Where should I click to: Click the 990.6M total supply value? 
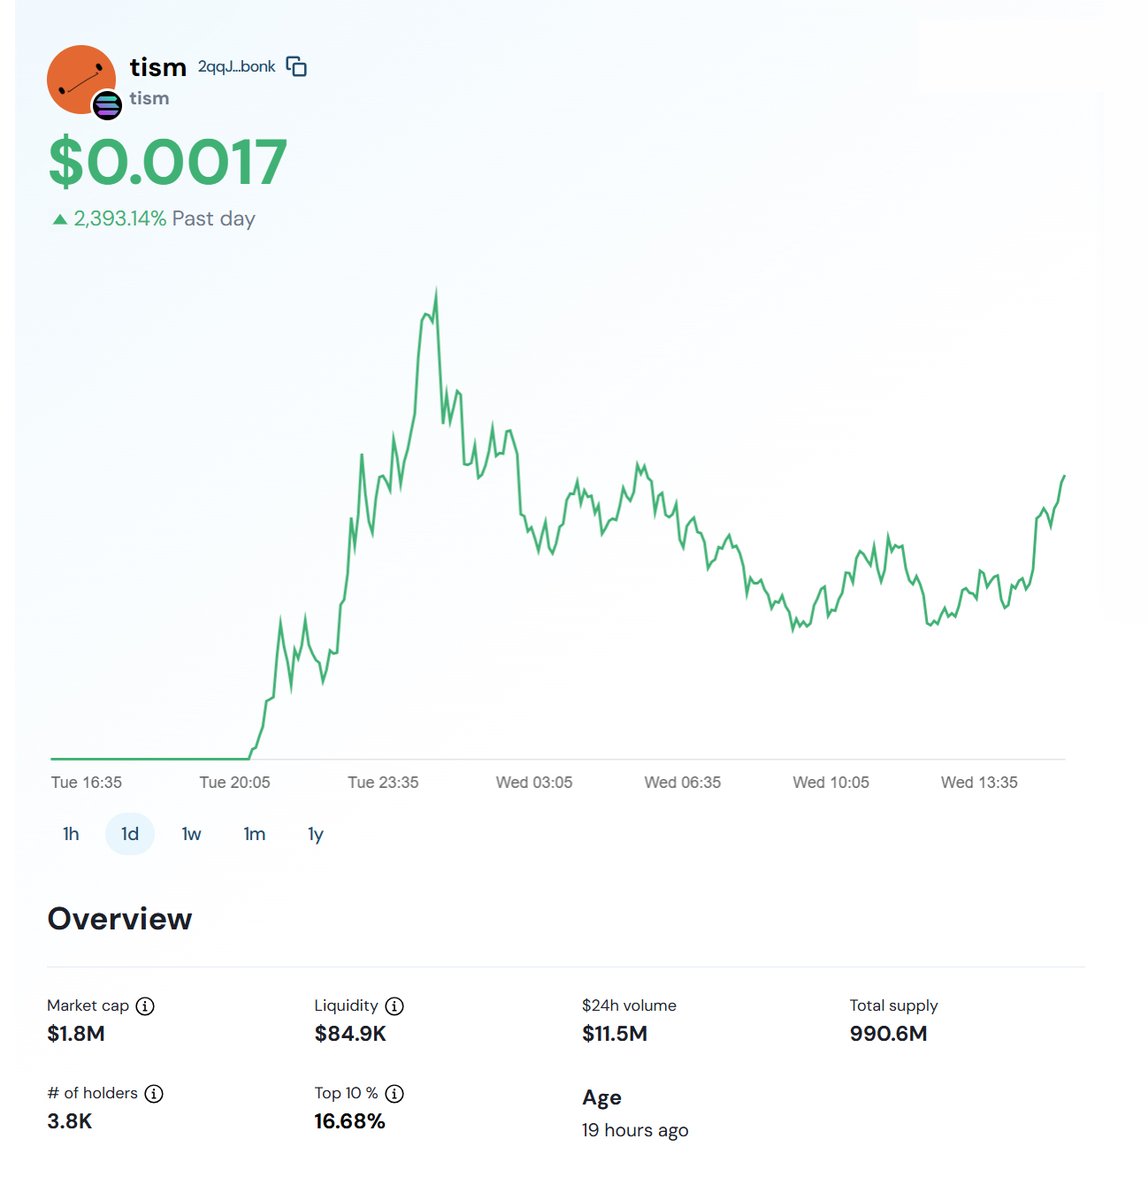(889, 1034)
